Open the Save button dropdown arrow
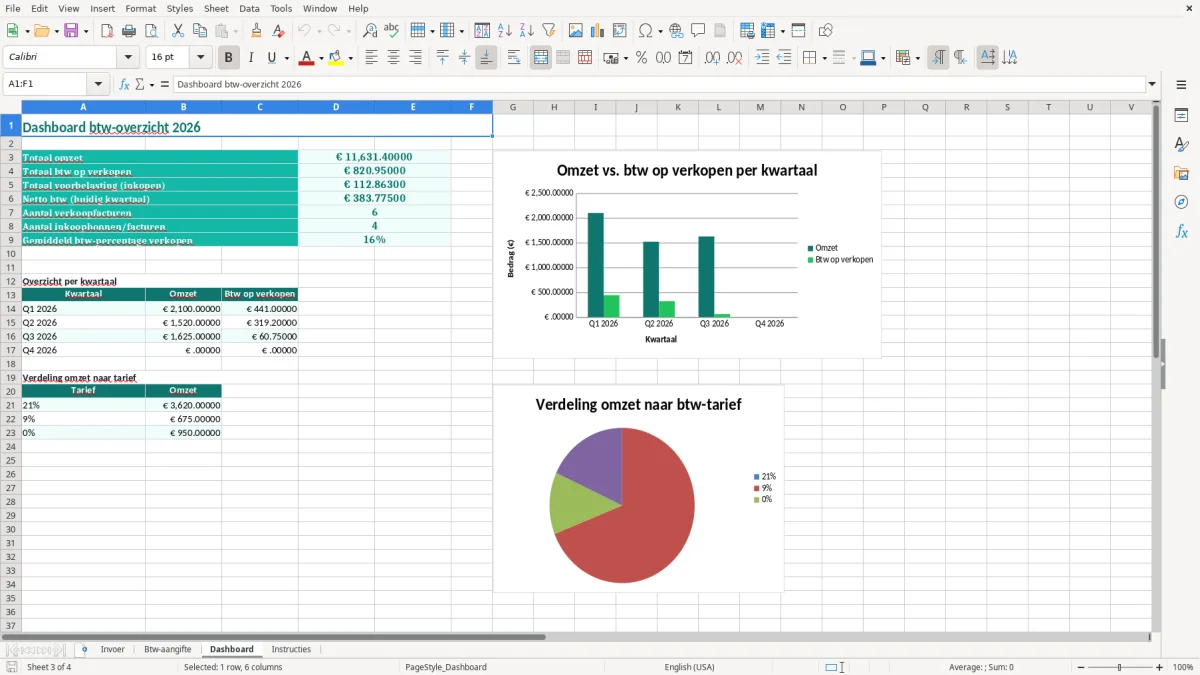1200x675 pixels. [x=86, y=31]
